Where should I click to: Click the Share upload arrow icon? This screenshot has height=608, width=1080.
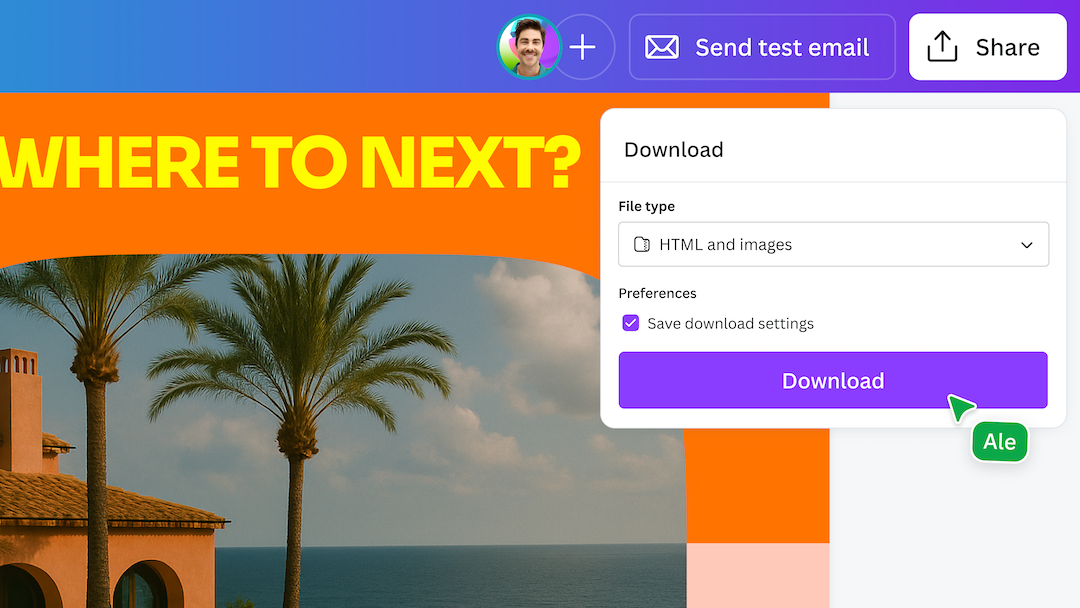point(942,47)
